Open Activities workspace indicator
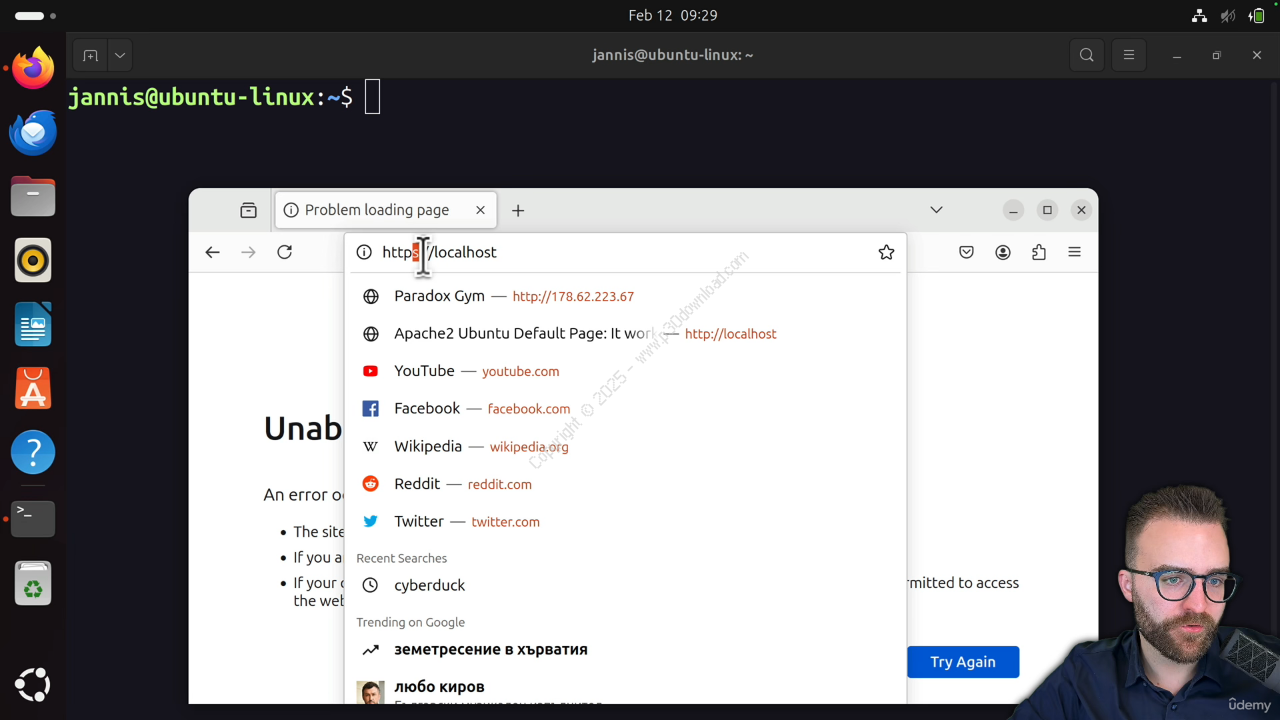 [x=35, y=16]
